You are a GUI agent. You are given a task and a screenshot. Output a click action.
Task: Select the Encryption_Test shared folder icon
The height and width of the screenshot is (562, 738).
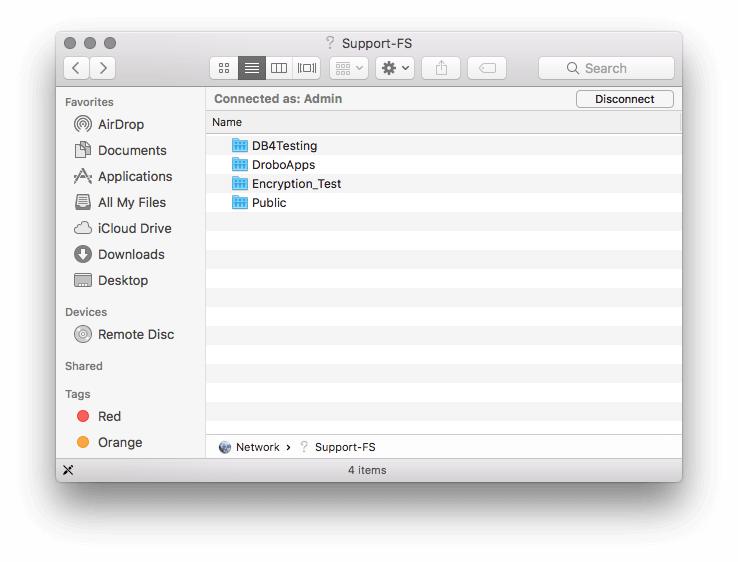pyautogui.click(x=240, y=183)
